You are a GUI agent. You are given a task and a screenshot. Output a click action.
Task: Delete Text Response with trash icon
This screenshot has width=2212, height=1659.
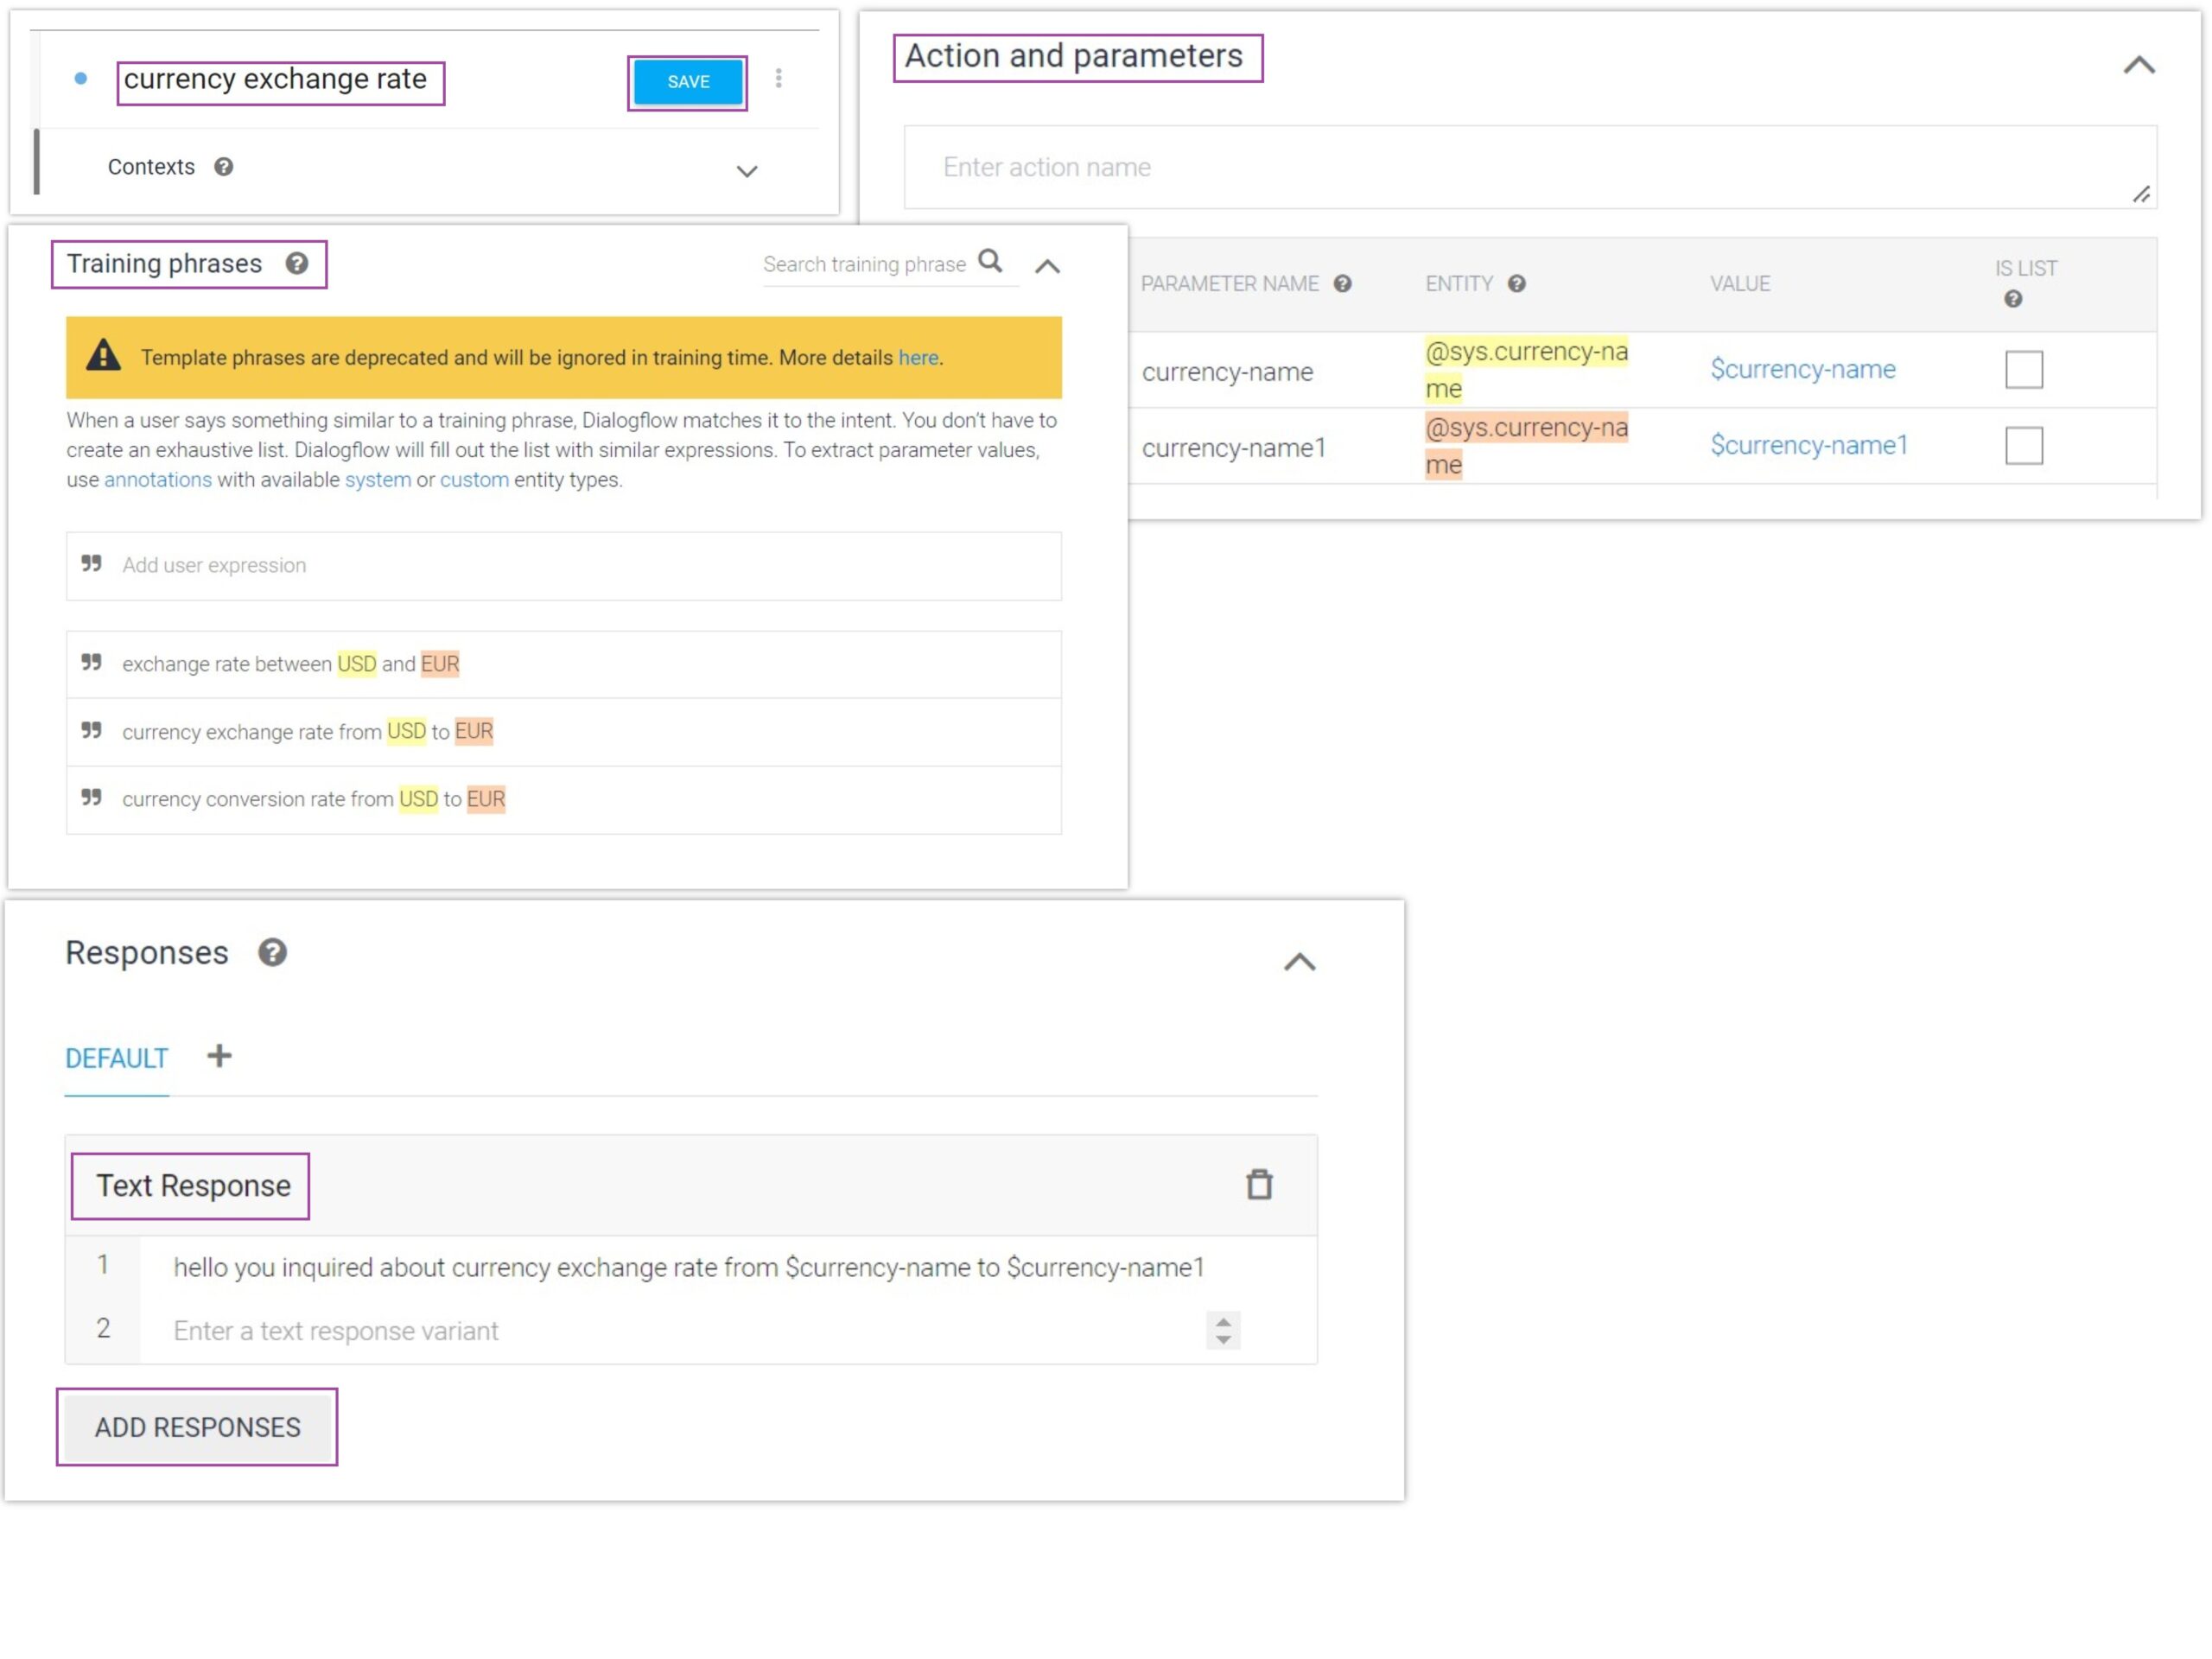tap(1258, 1184)
